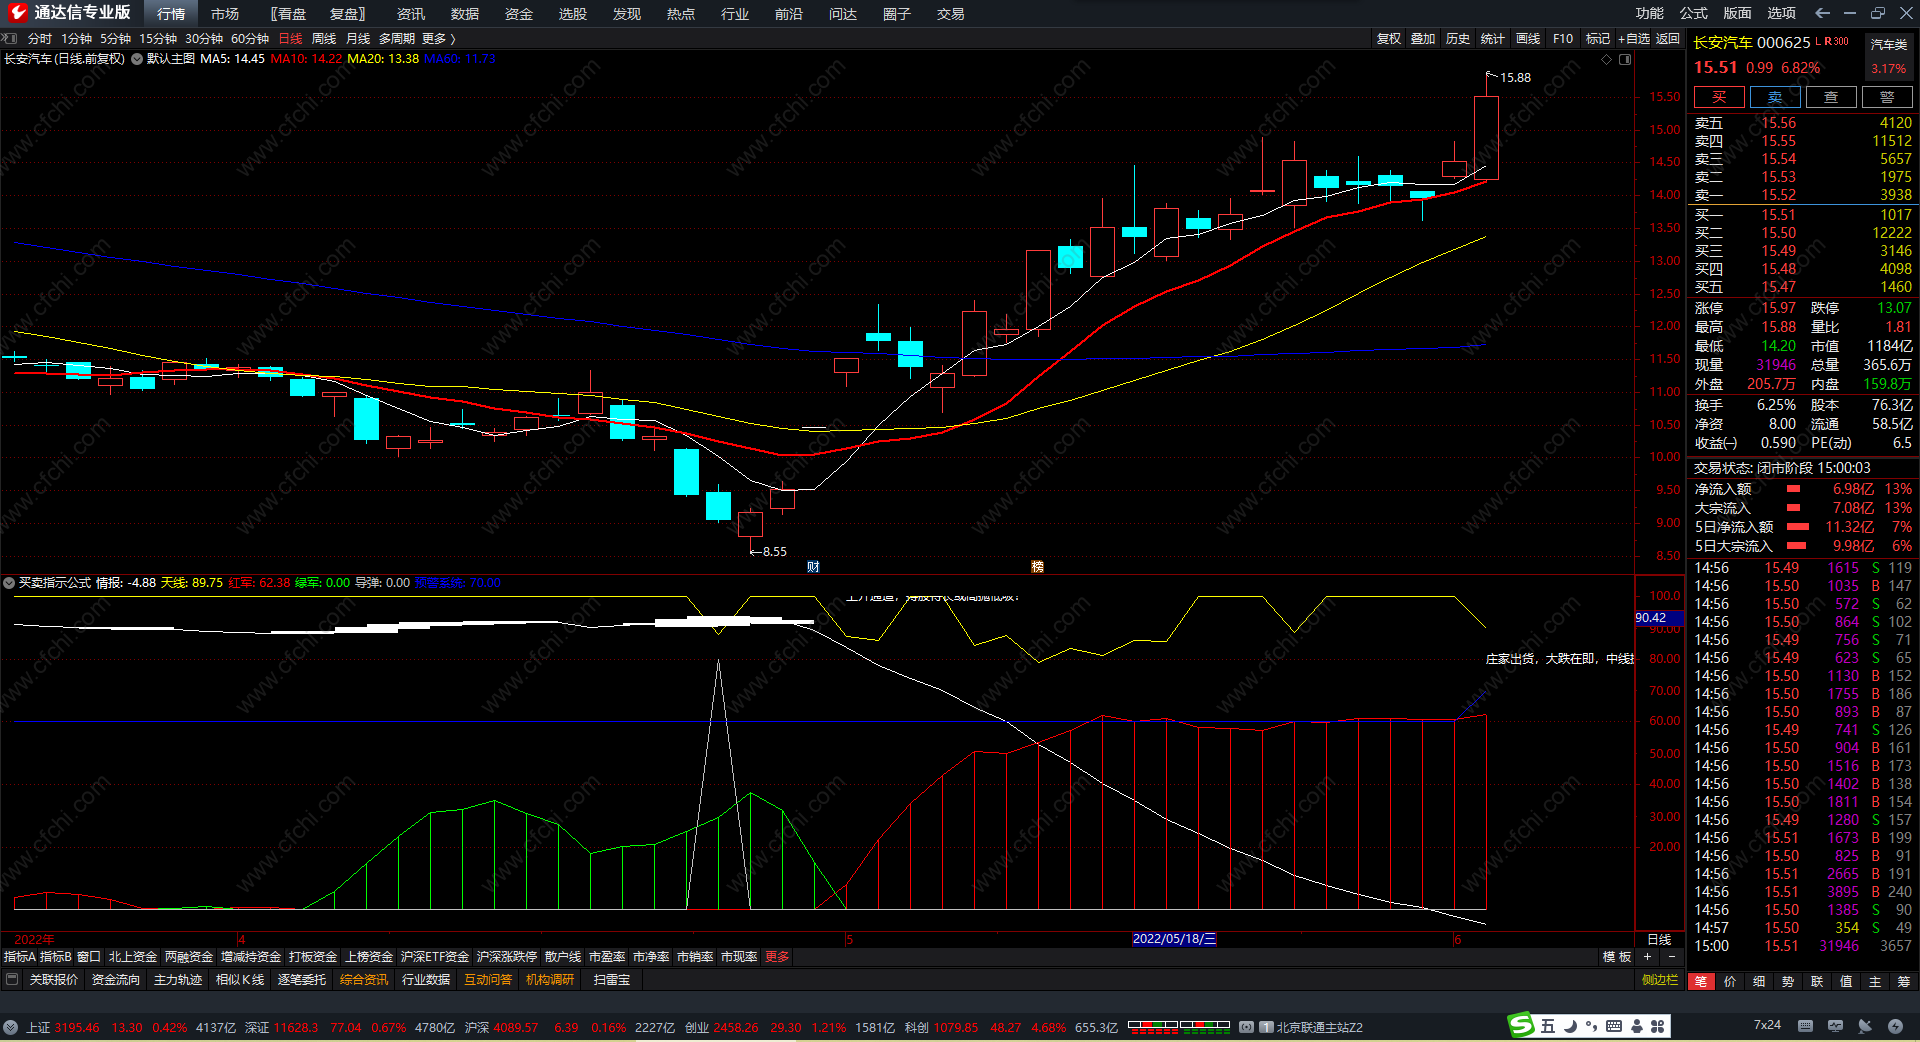Viewport: 1920px width, 1042px height.
Task: Open the 资金流向 panel tab
Action: (116, 980)
